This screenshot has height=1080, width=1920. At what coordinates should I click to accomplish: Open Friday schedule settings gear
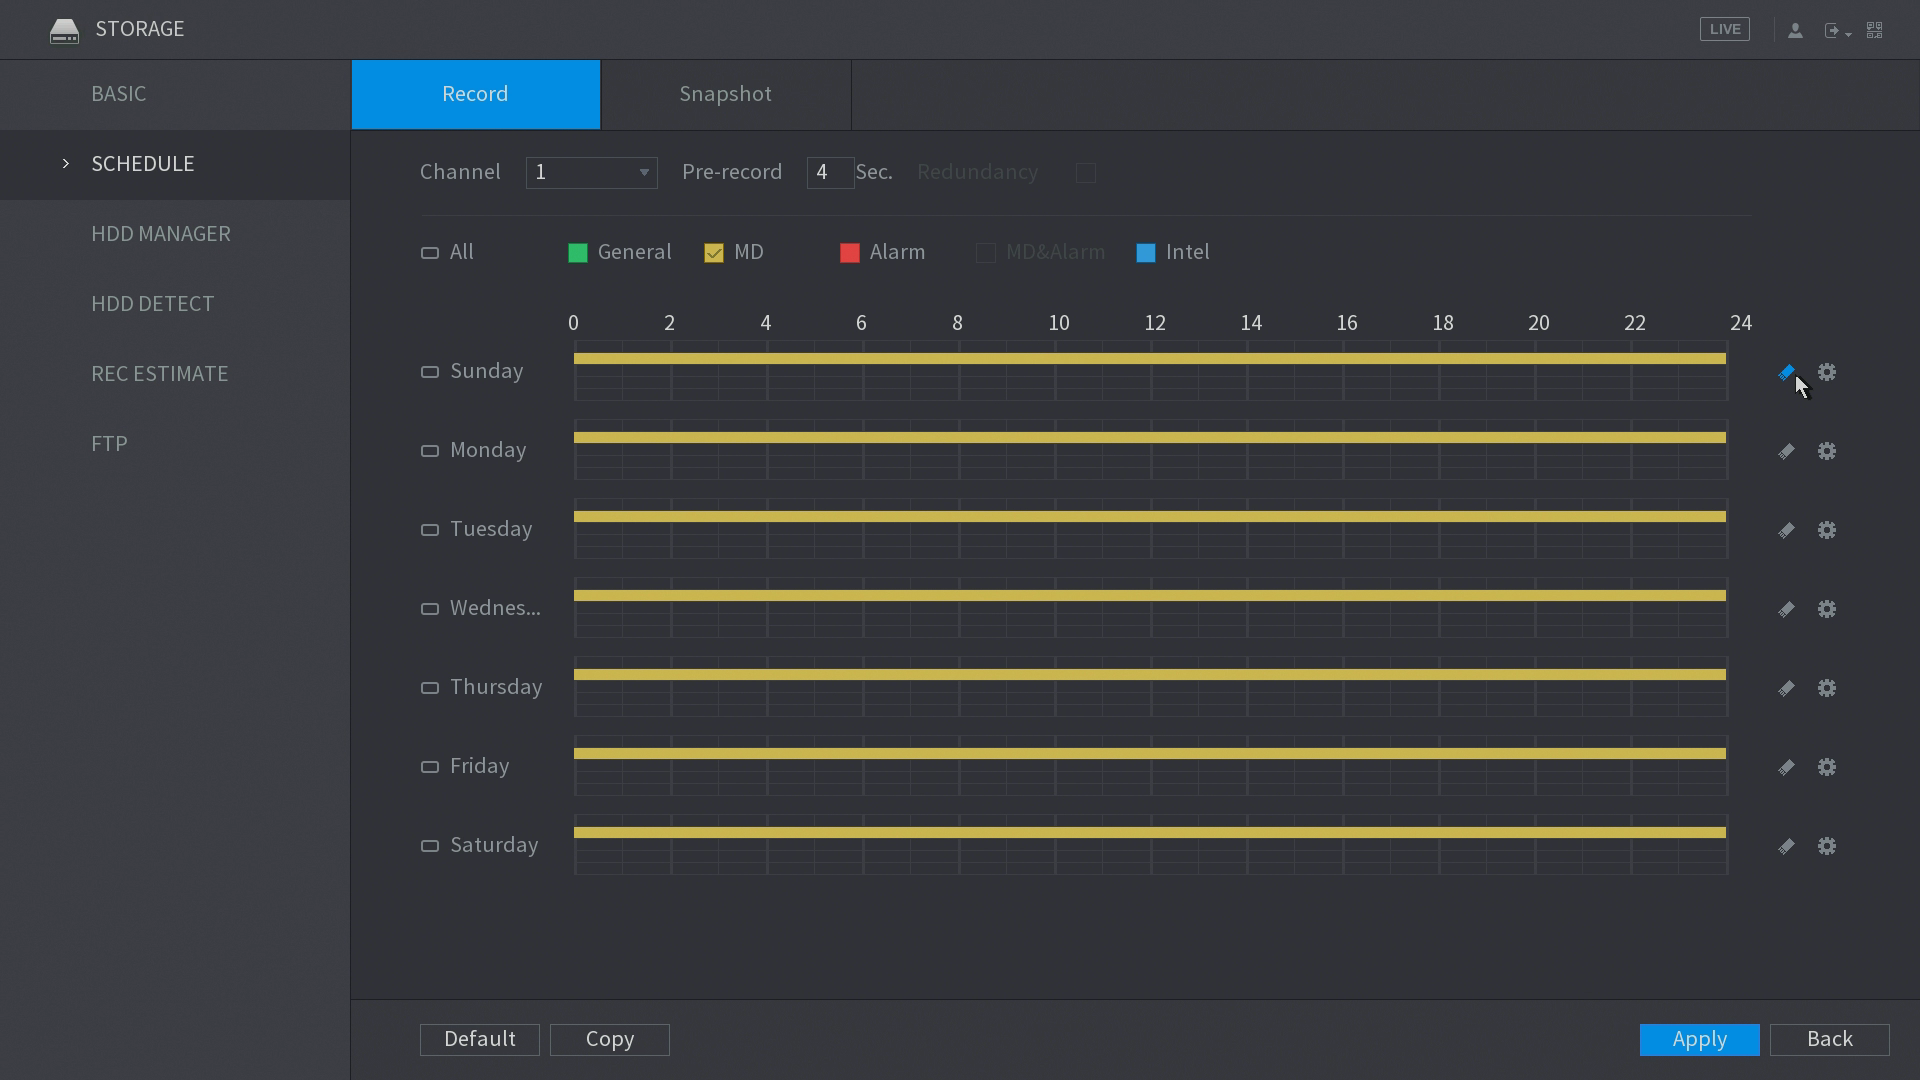coord(1827,767)
